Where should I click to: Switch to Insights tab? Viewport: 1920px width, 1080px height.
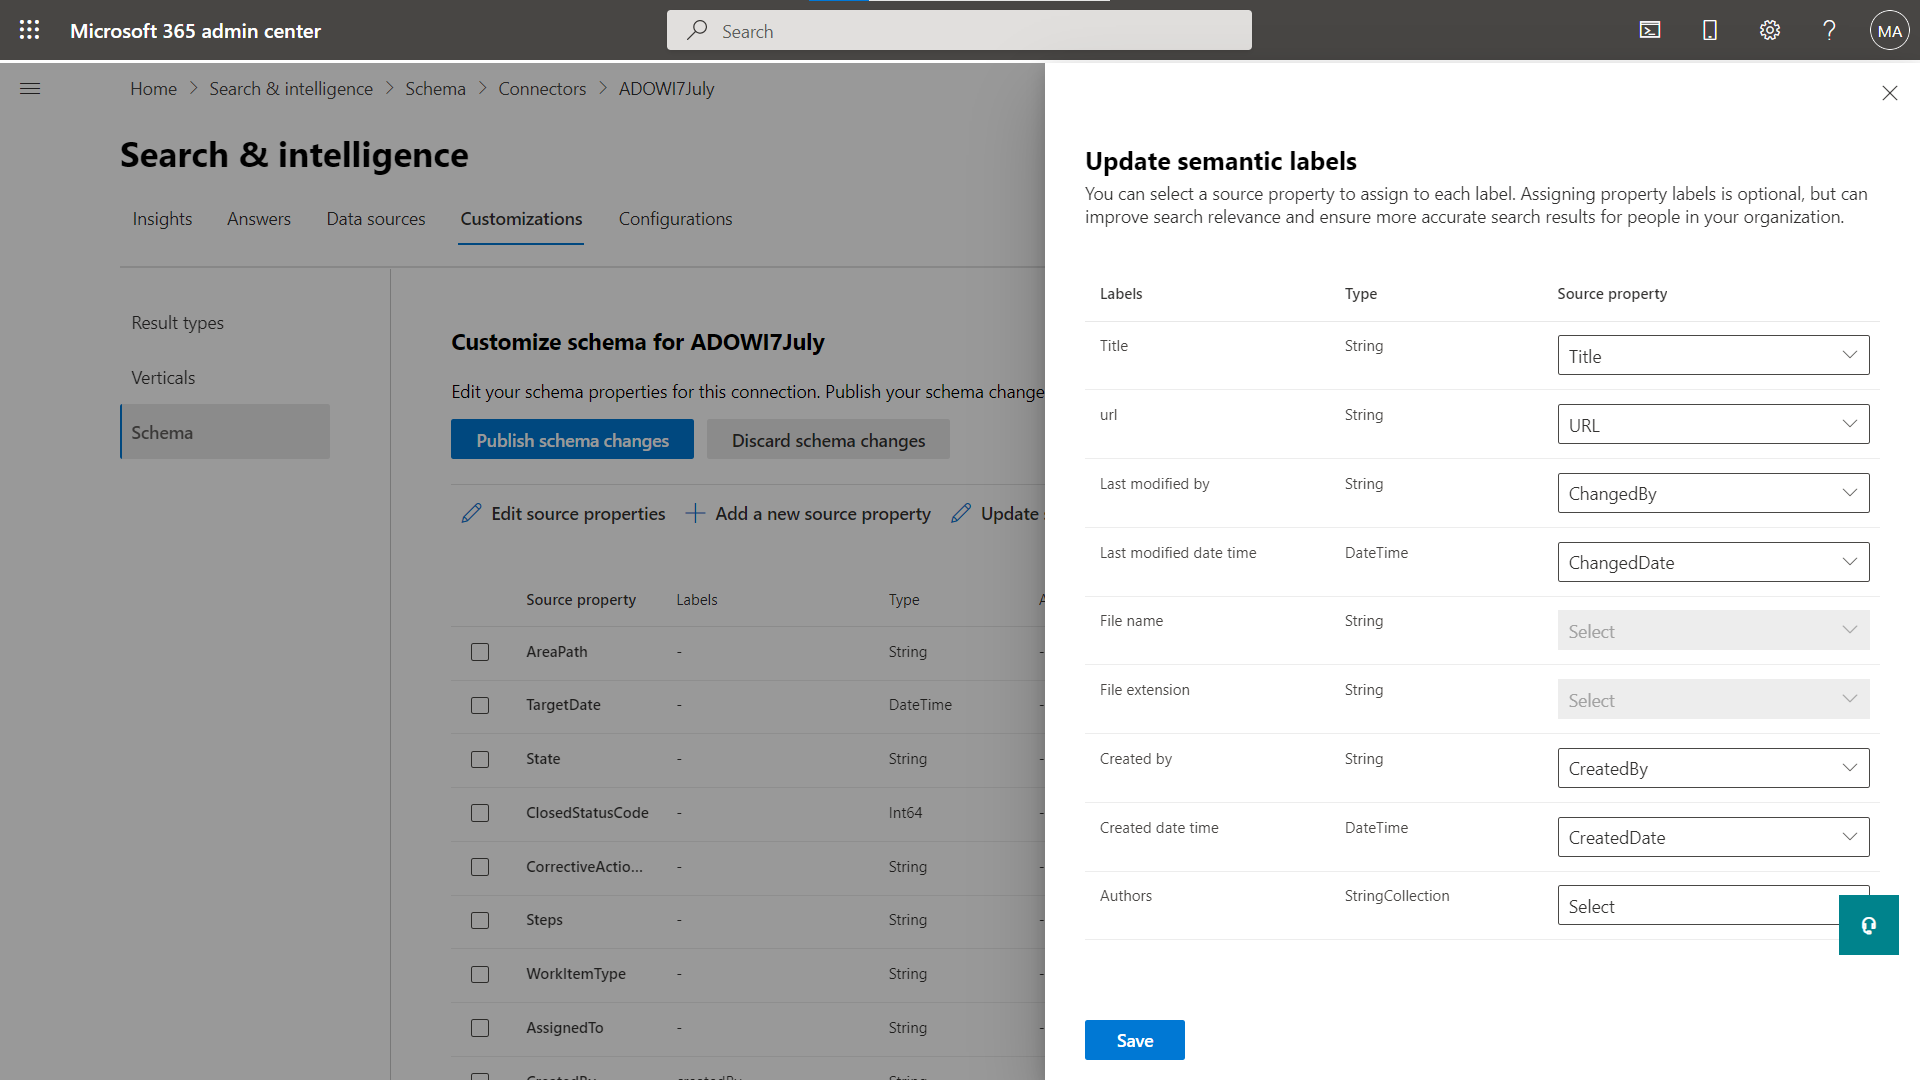click(161, 219)
